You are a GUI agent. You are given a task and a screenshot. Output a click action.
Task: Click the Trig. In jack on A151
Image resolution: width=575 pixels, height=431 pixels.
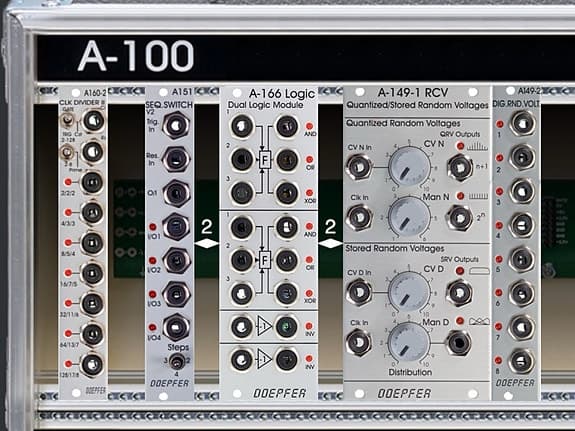point(176,125)
